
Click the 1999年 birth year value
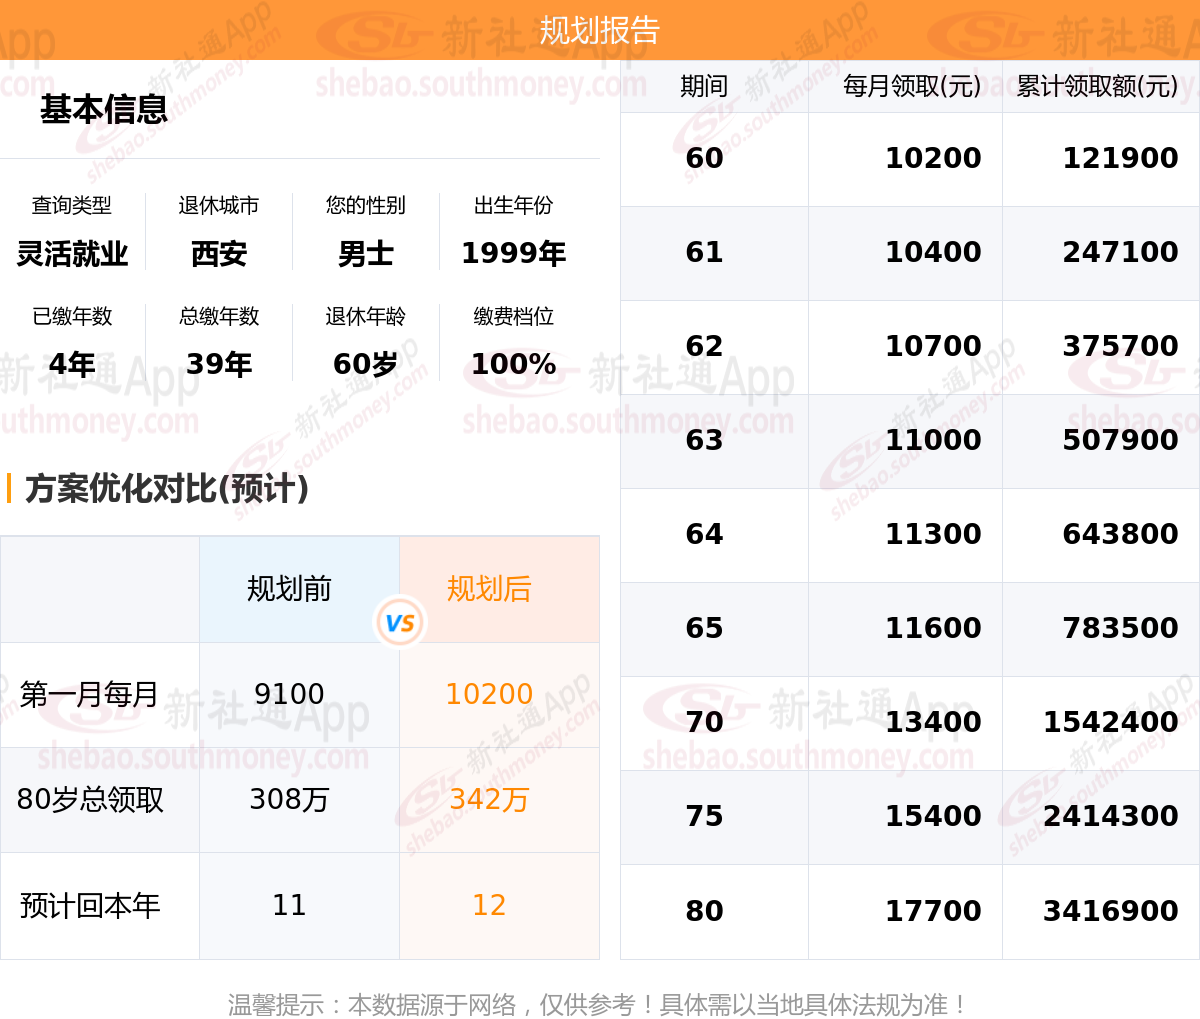click(x=513, y=254)
